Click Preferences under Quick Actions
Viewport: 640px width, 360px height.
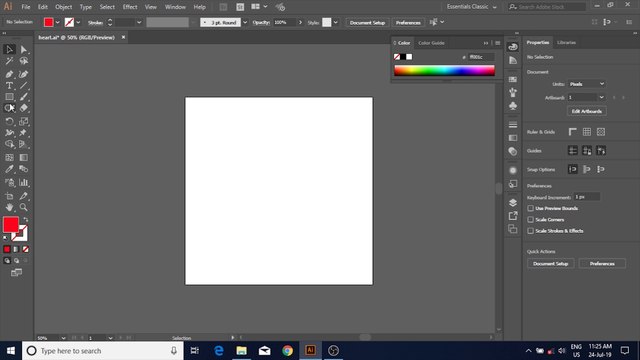(602, 264)
